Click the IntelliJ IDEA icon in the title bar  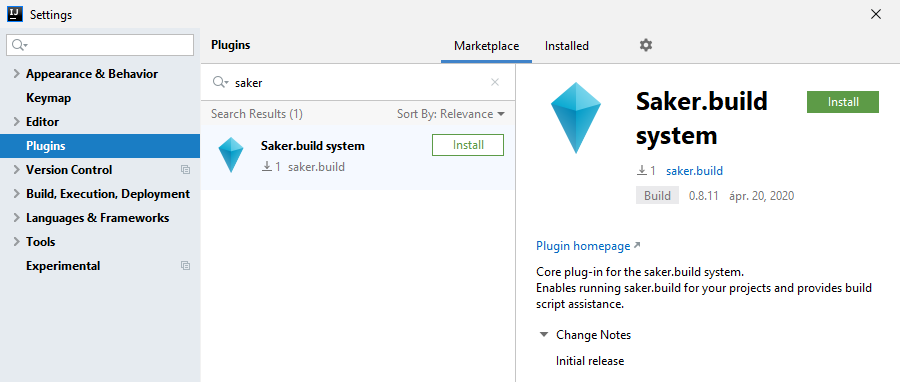15,14
